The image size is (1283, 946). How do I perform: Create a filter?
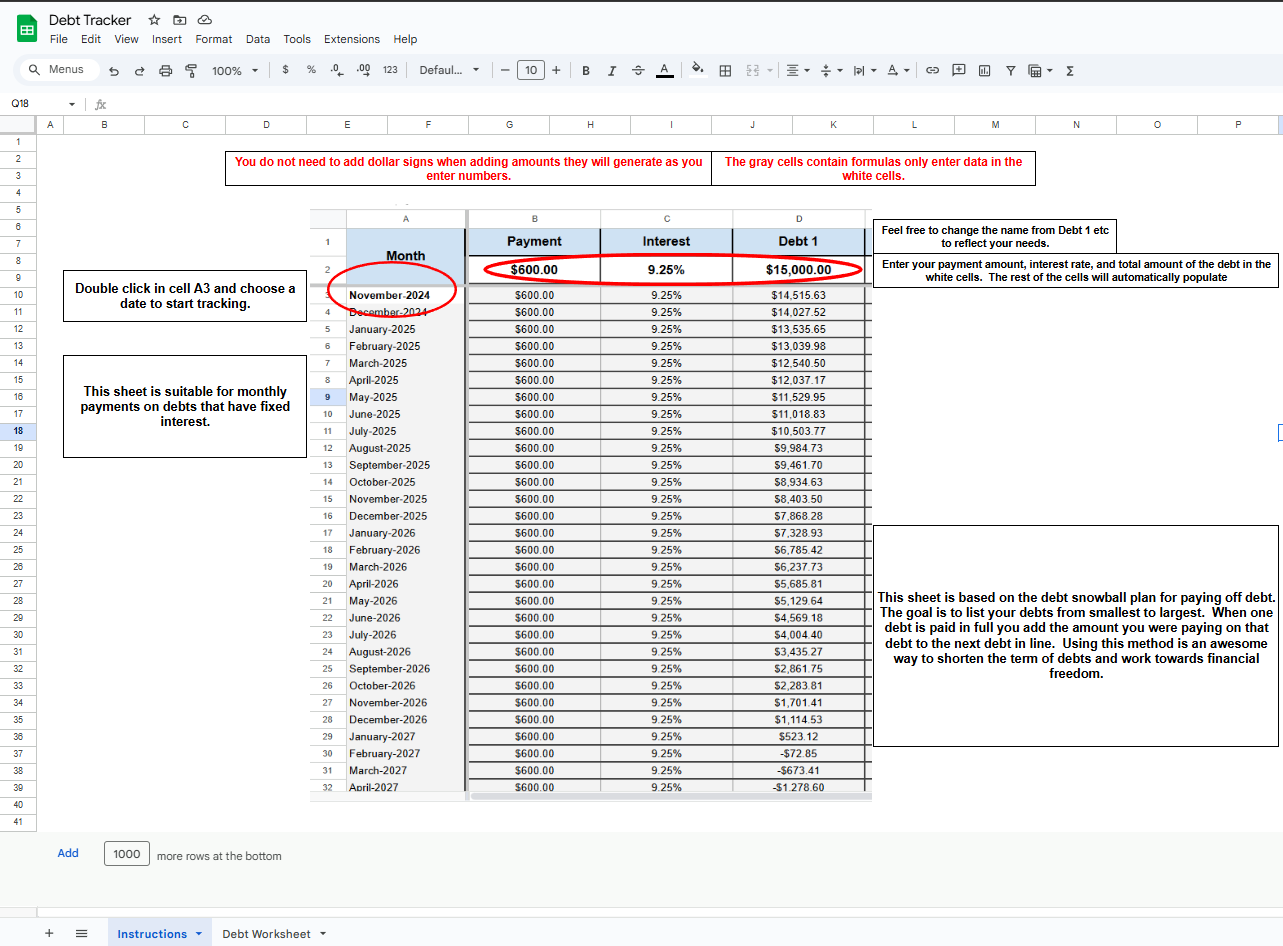tap(1010, 70)
